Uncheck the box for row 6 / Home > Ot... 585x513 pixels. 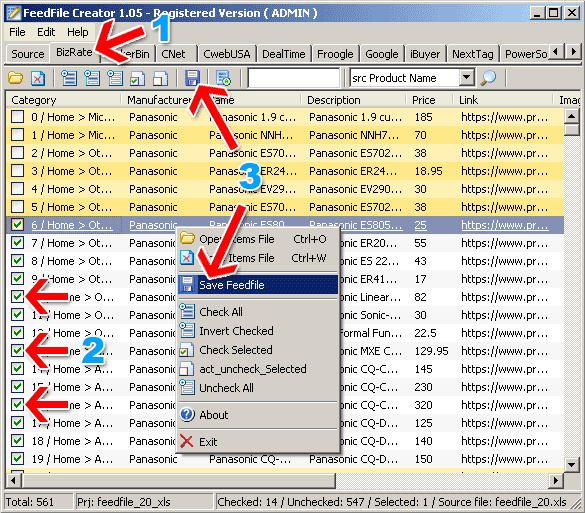(17, 225)
